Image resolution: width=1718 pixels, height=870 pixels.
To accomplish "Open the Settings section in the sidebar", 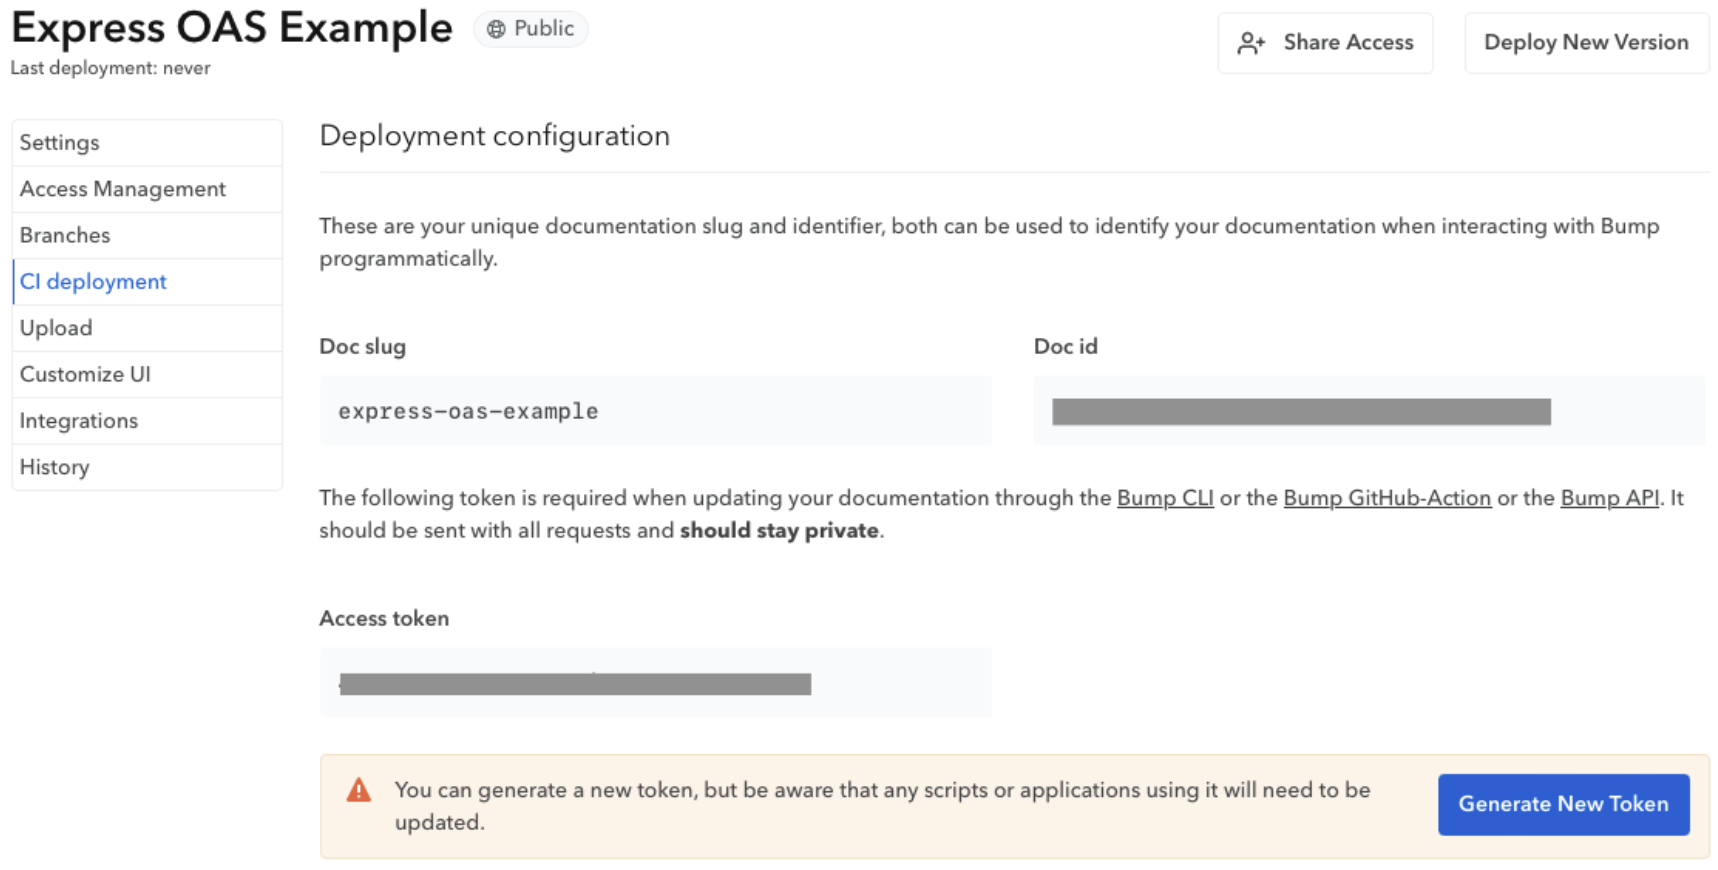I will 59,142.
